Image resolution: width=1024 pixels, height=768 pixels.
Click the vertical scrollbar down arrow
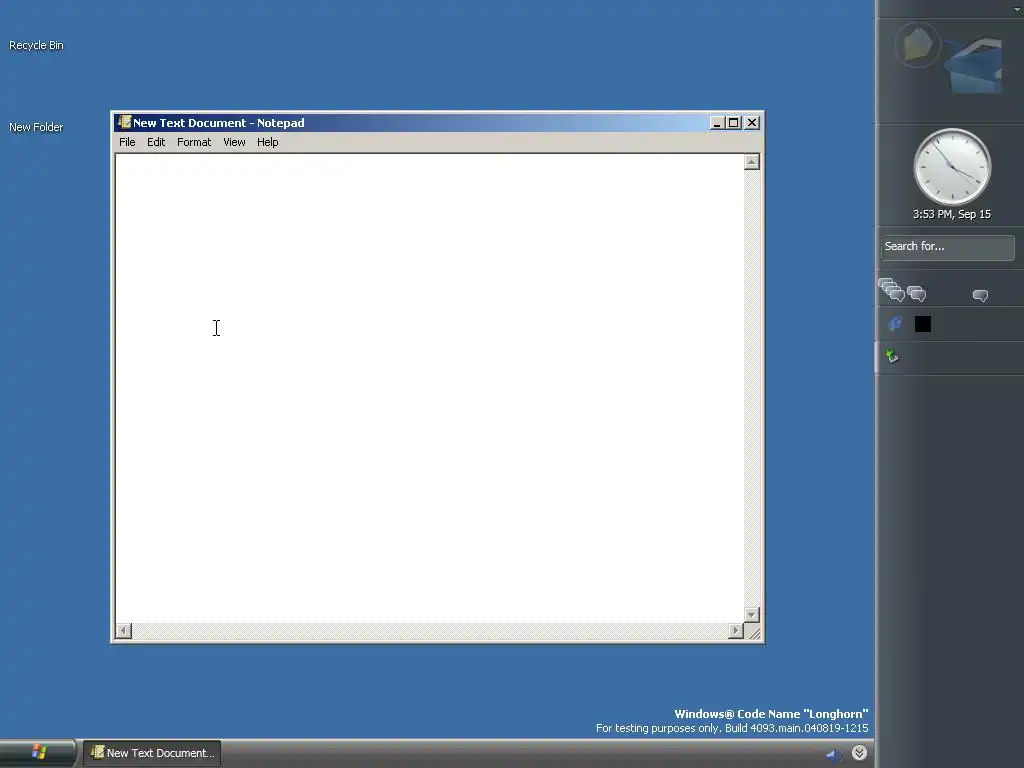tap(752, 615)
